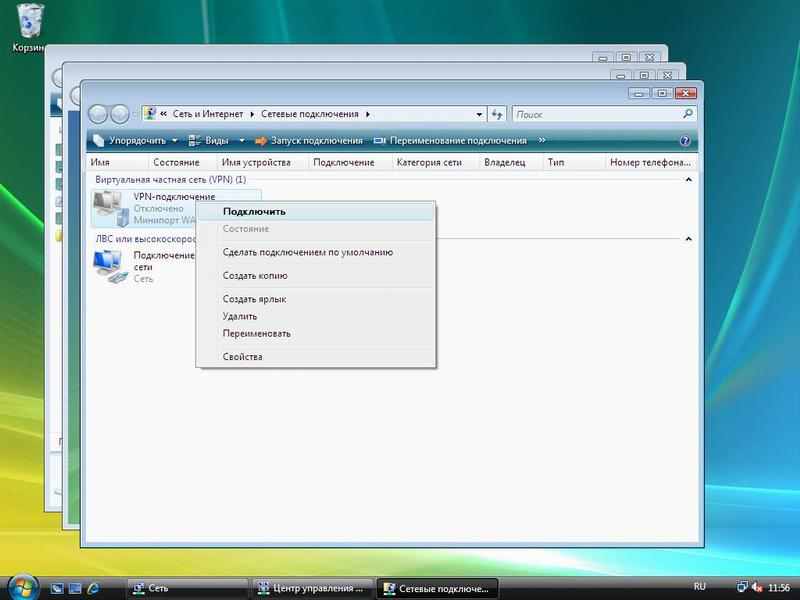Open address bar history dropdown arrow
This screenshot has height=600, width=800.
479,114
